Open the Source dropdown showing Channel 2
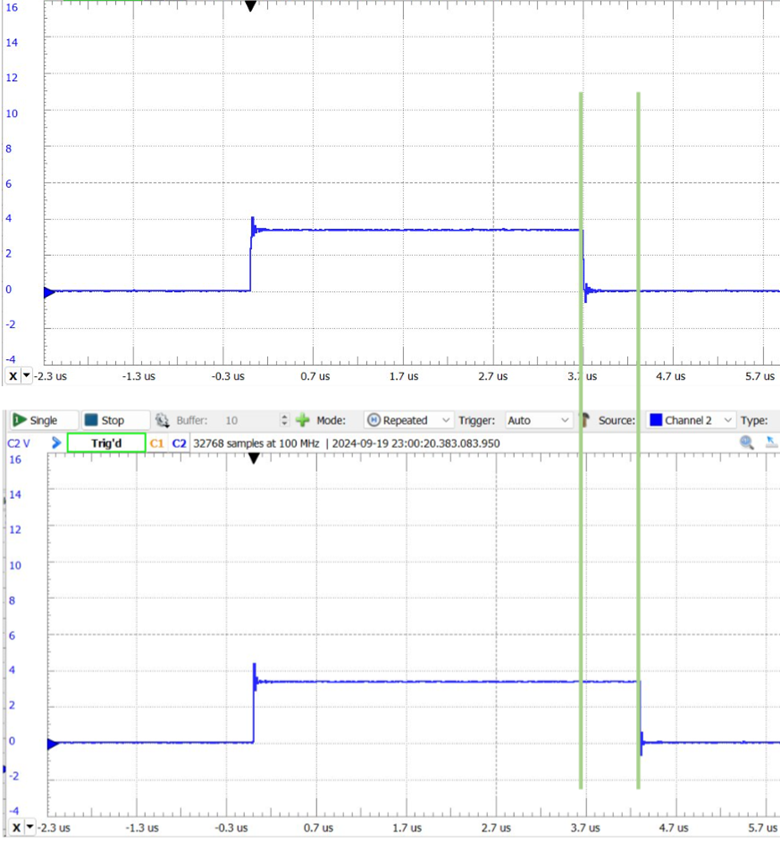 (x=691, y=421)
